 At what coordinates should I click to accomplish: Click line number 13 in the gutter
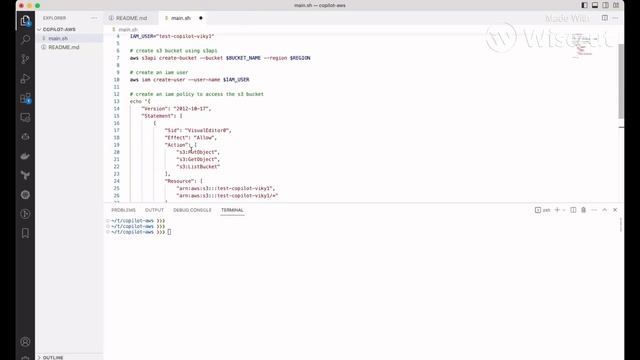(x=117, y=101)
